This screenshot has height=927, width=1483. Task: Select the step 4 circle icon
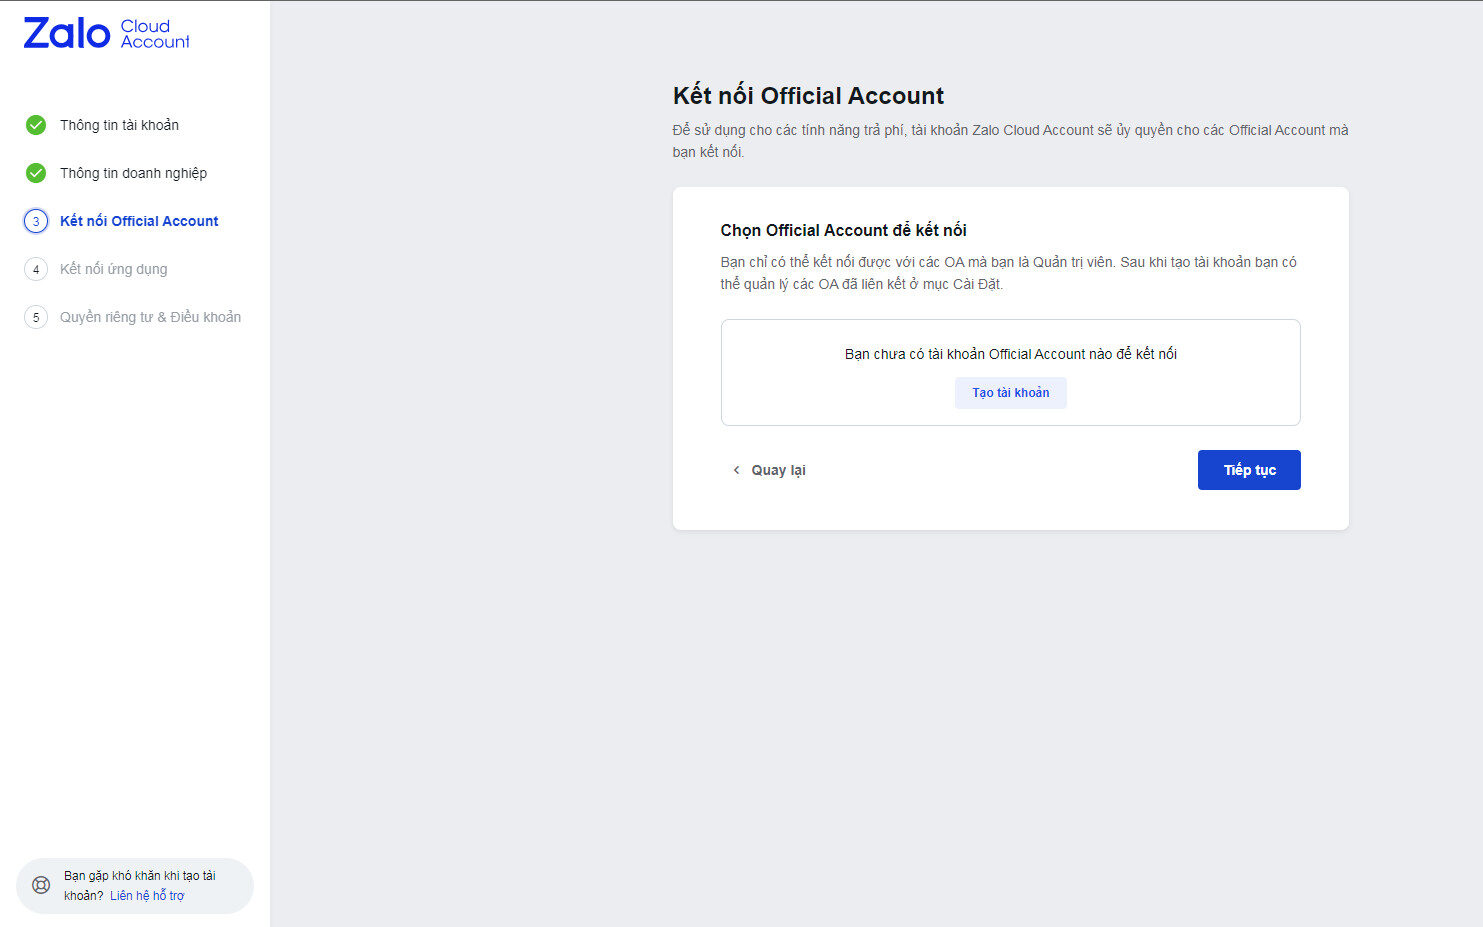(36, 269)
